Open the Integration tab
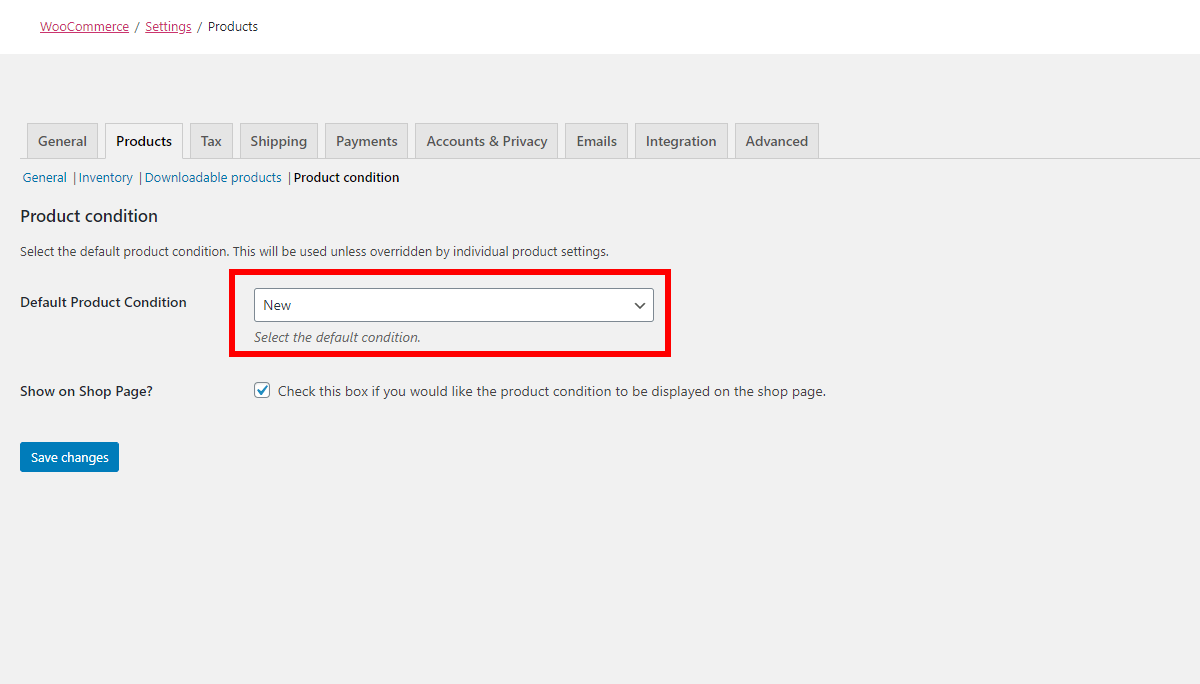1200x684 pixels. click(x=681, y=140)
